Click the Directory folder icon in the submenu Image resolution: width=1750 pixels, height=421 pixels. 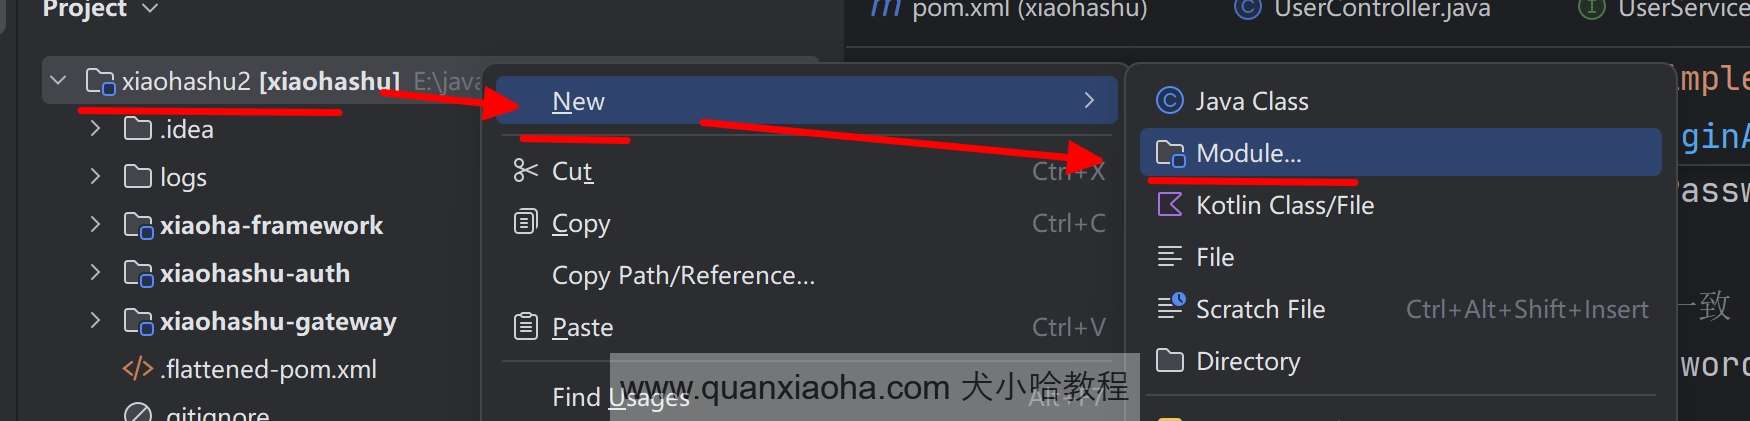click(x=1170, y=360)
